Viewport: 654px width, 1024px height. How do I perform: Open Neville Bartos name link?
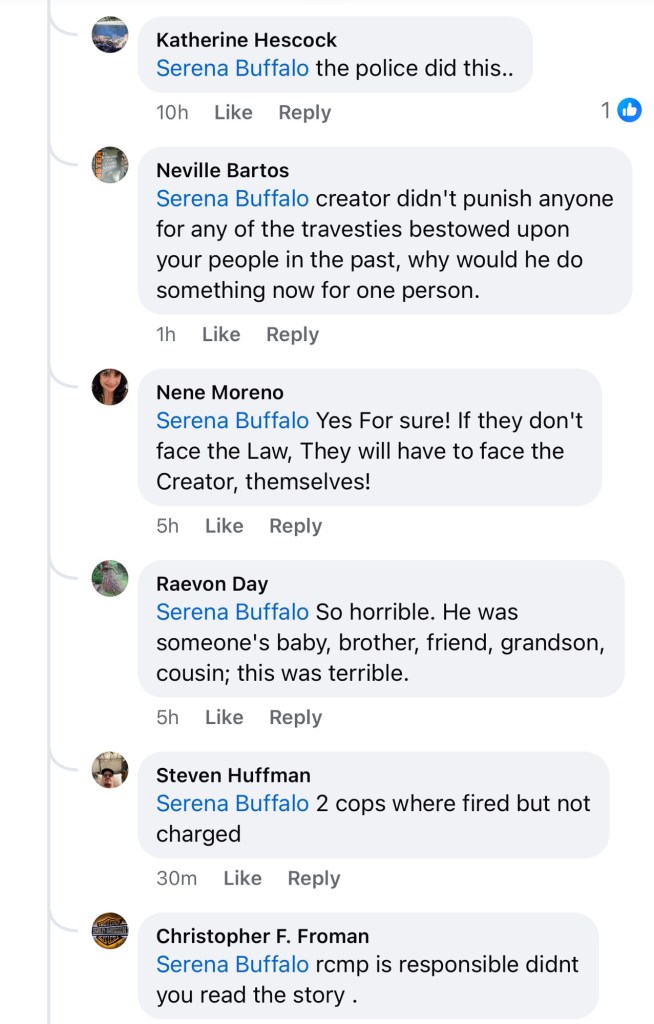tap(222, 170)
